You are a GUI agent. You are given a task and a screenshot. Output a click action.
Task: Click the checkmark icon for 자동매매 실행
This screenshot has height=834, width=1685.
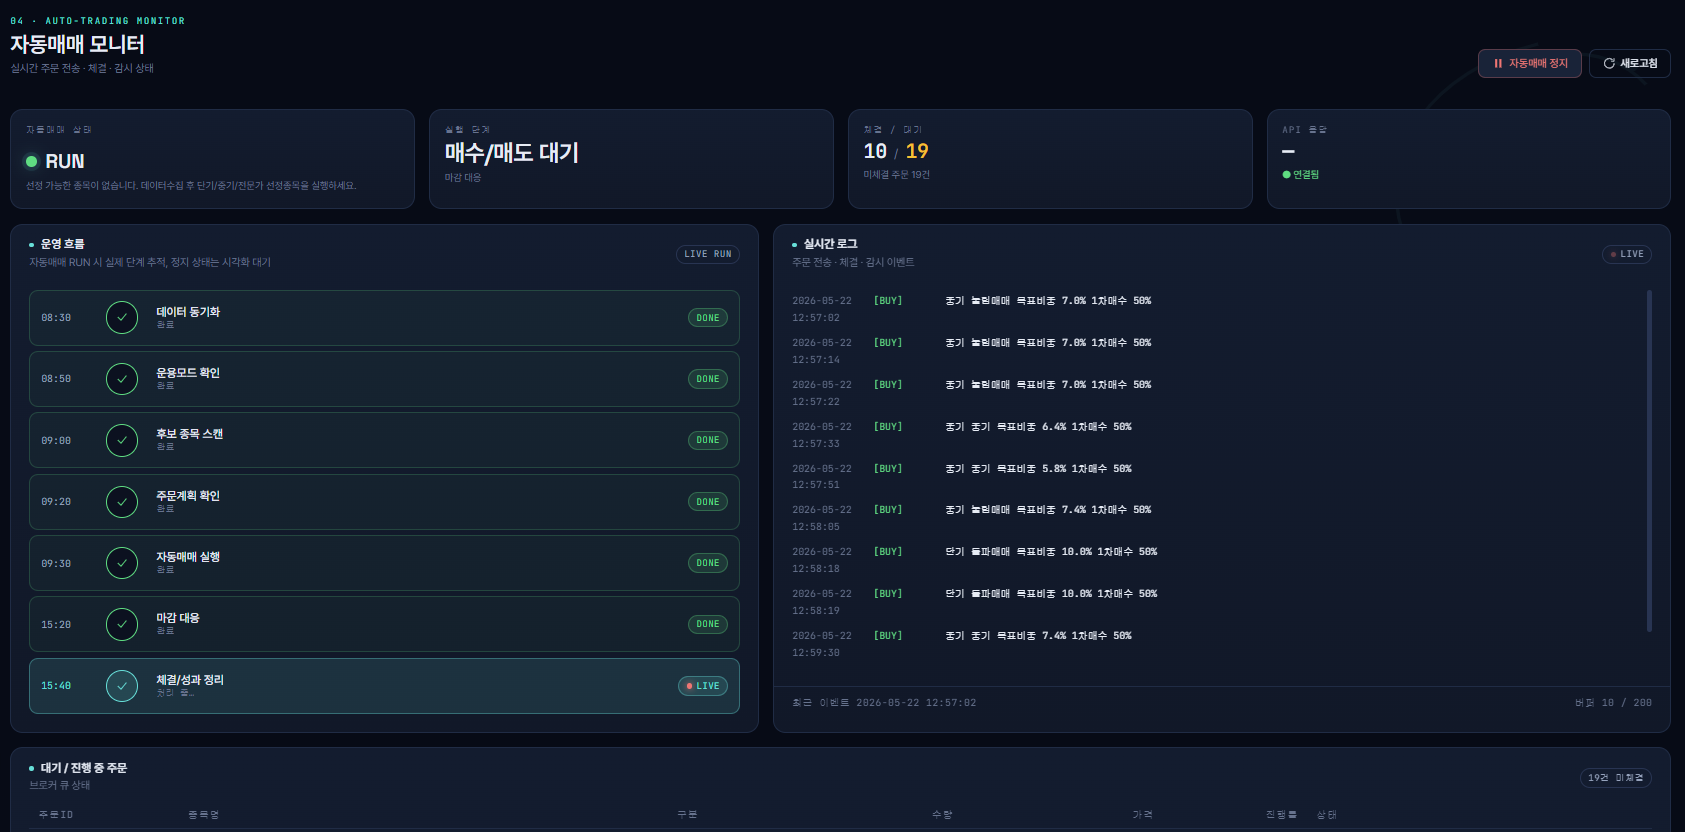click(x=122, y=563)
